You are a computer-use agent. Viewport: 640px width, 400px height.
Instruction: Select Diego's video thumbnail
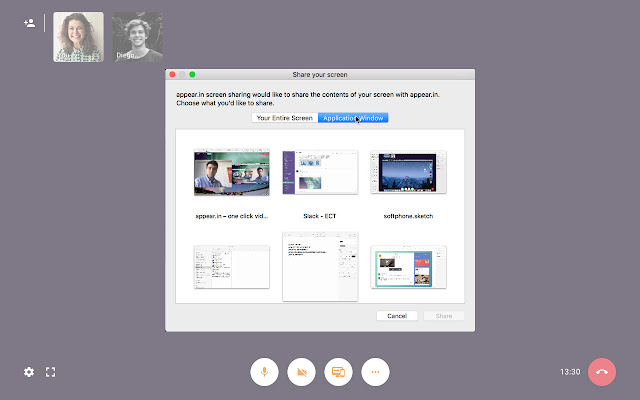(x=138, y=37)
